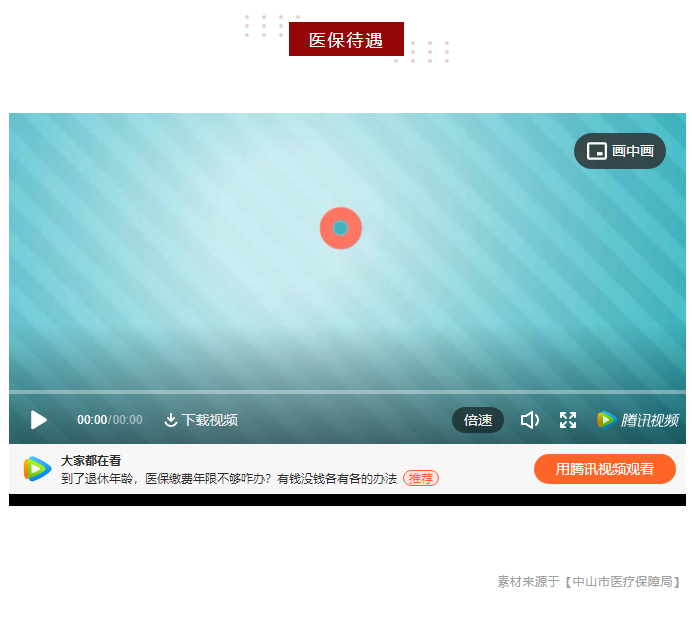
Task: Download the video via 下载视频
Action: (201, 420)
